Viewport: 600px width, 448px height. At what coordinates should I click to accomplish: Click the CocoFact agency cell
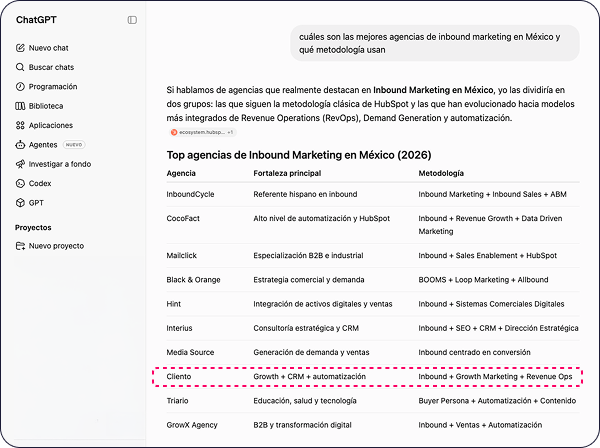point(183,218)
